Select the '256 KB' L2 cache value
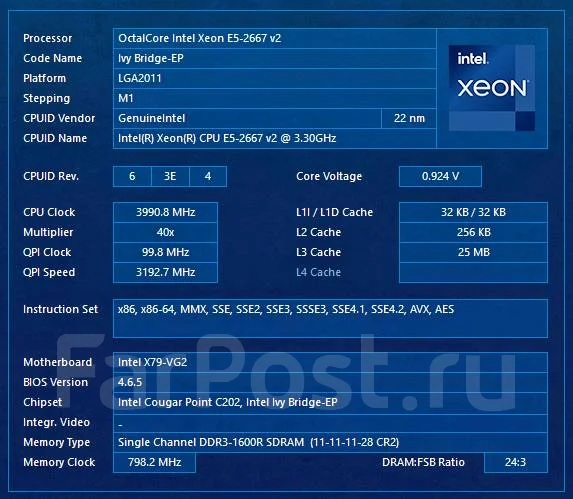The image size is (573, 499). click(x=473, y=232)
